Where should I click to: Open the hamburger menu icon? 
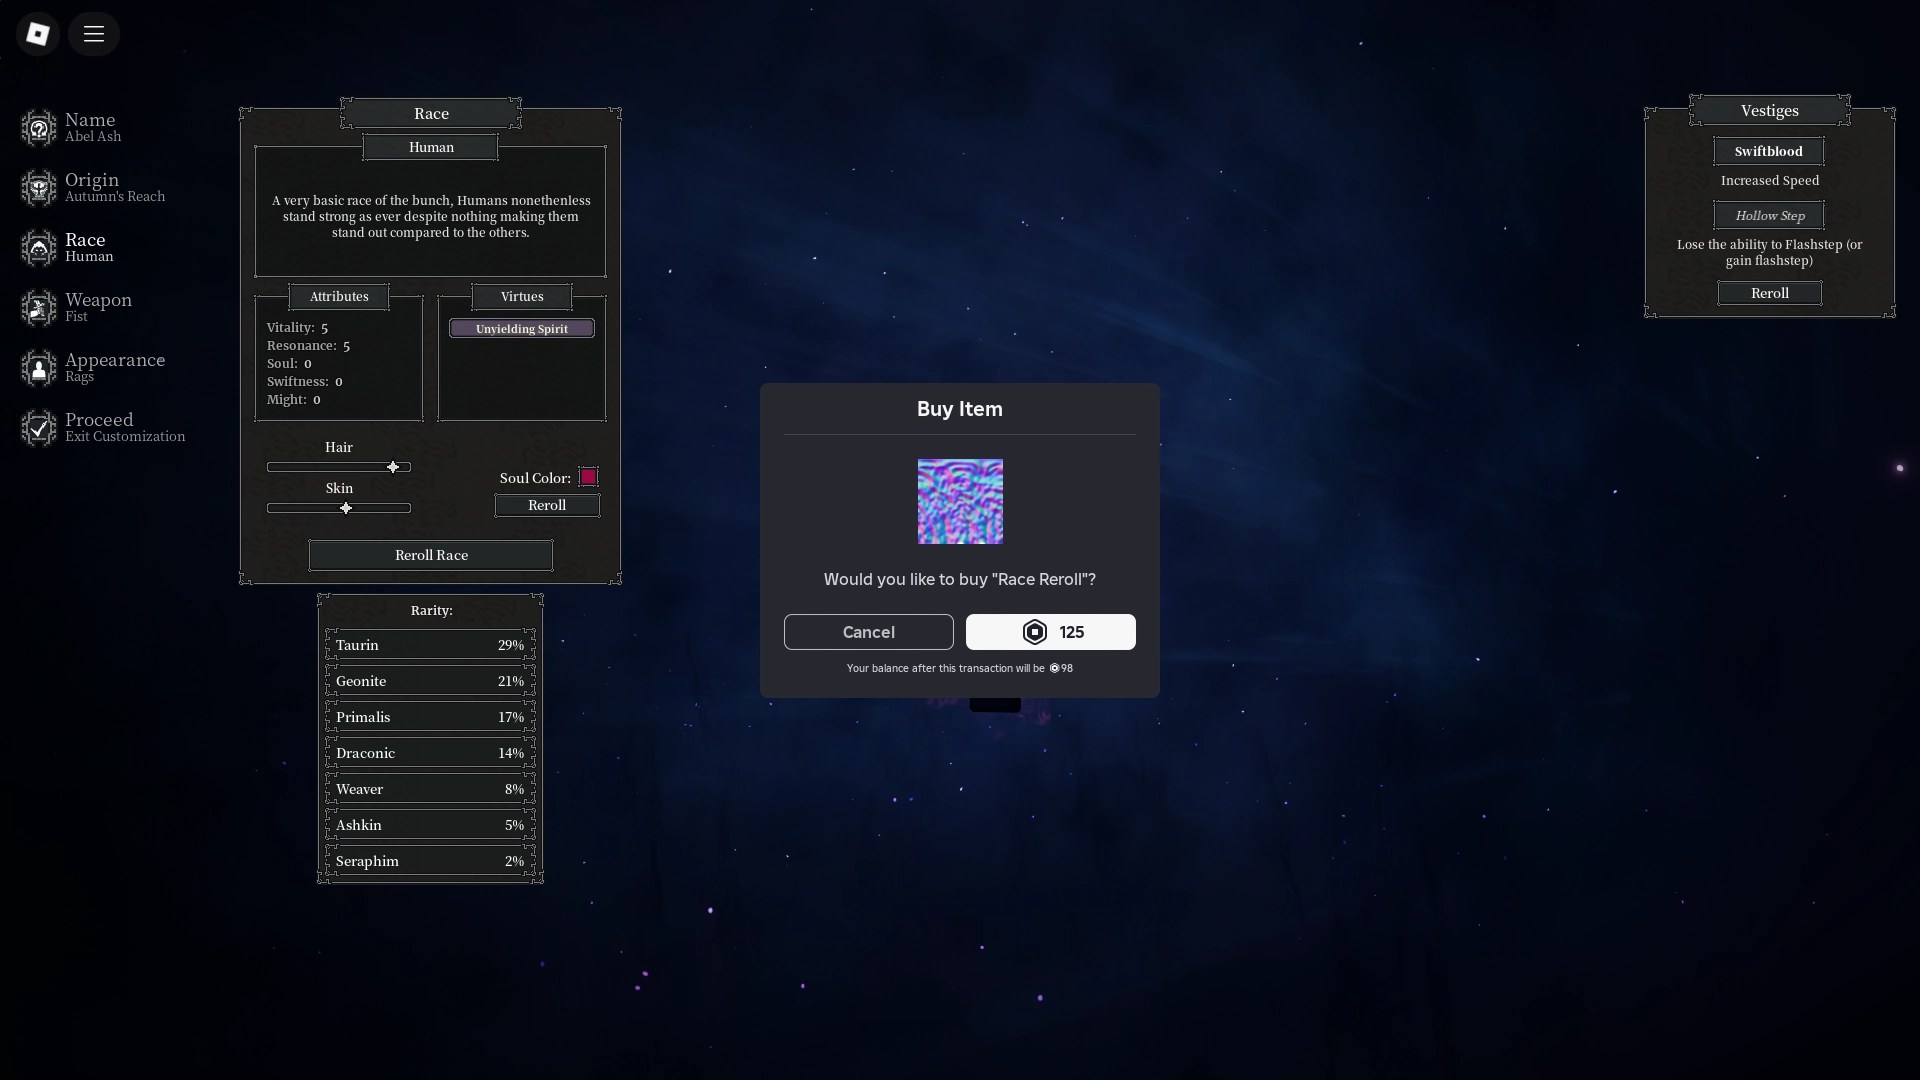(x=94, y=34)
